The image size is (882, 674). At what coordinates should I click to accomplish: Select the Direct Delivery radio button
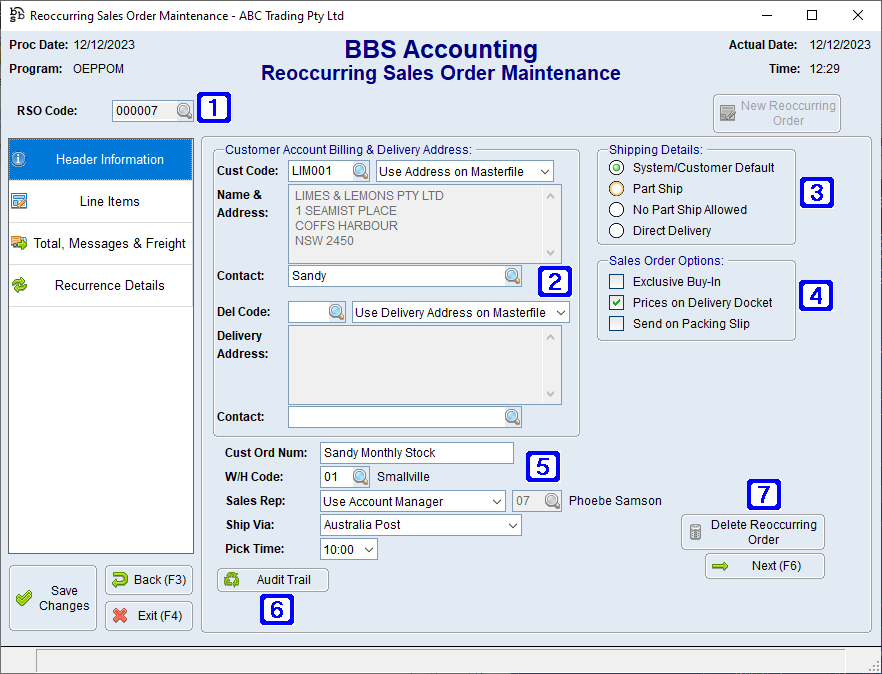(x=619, y=230)
